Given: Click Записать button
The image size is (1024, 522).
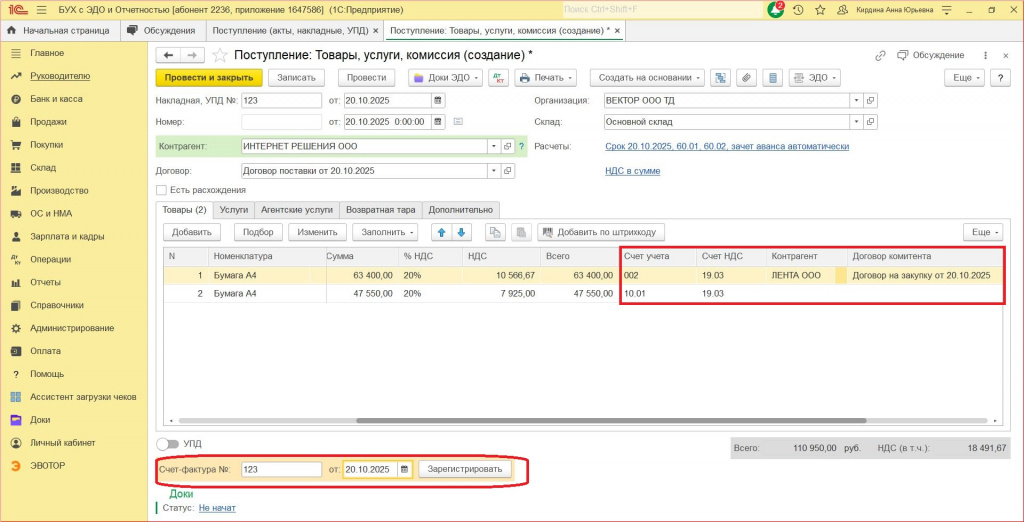Looking at the screenshot, I should [x=296, y=78].
